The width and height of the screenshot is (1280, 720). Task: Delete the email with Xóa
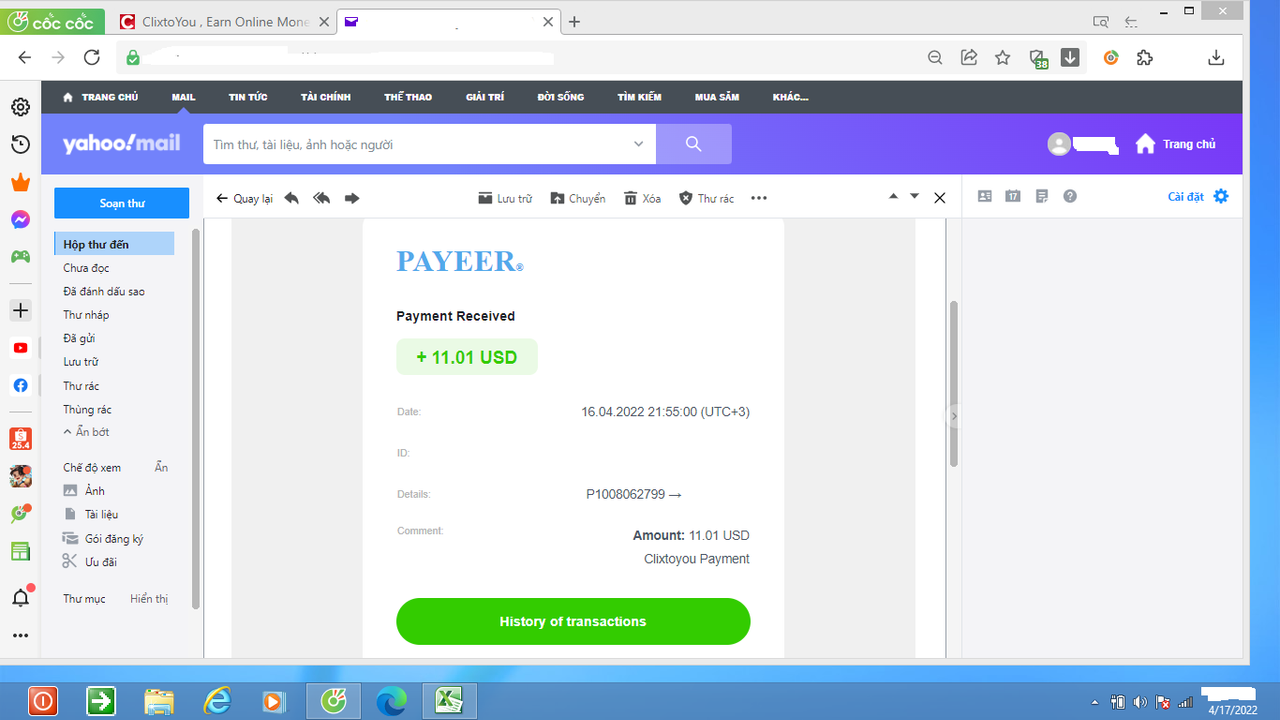(x=642, y=198)
